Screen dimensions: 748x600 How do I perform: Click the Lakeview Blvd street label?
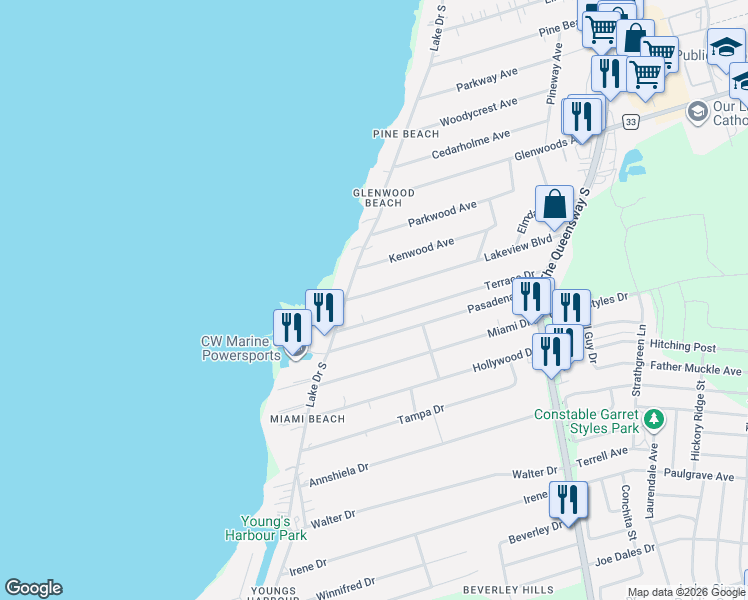coord(518,248)
